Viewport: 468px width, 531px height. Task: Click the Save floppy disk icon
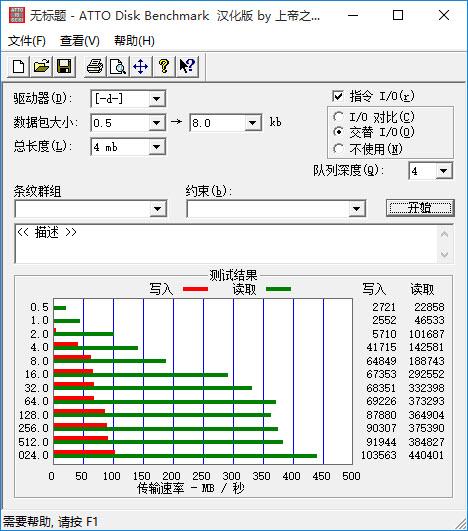(x=64, y=66)
